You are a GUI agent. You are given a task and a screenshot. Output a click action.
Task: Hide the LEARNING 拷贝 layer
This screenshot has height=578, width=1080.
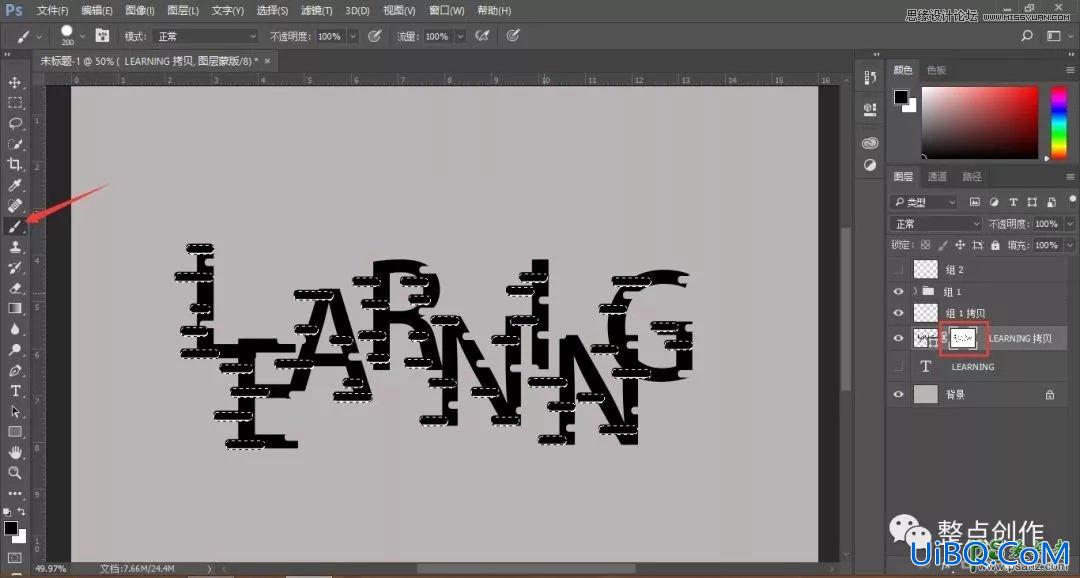898,338
